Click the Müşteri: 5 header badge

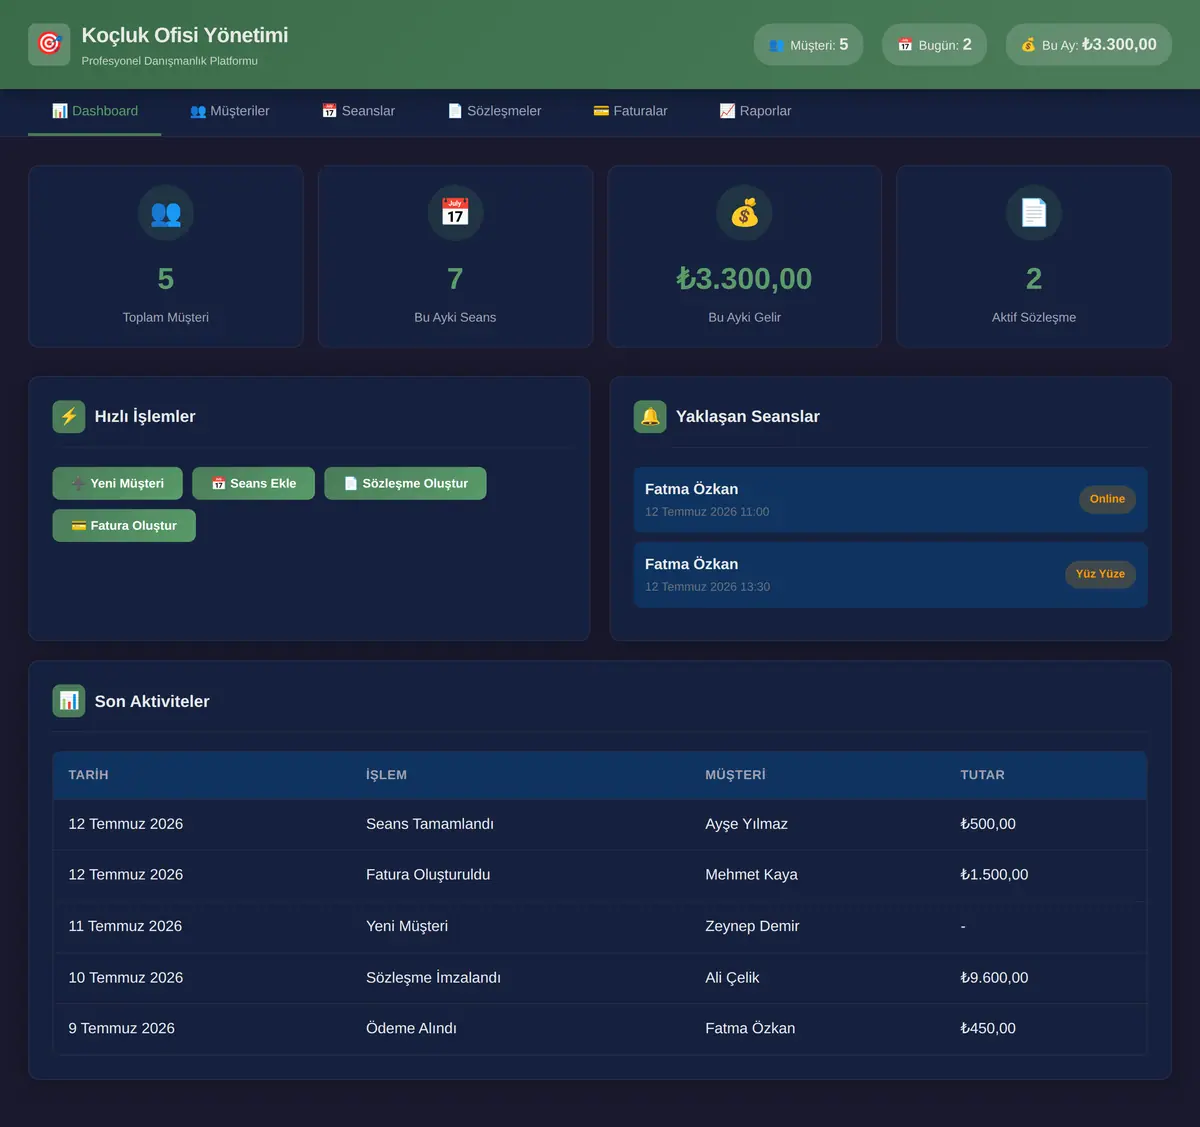click(808, 45)
